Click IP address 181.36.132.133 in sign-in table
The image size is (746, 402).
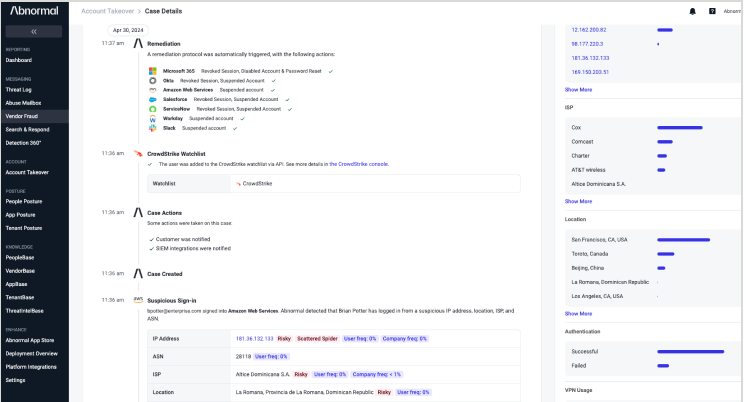(x=255, y=339)
